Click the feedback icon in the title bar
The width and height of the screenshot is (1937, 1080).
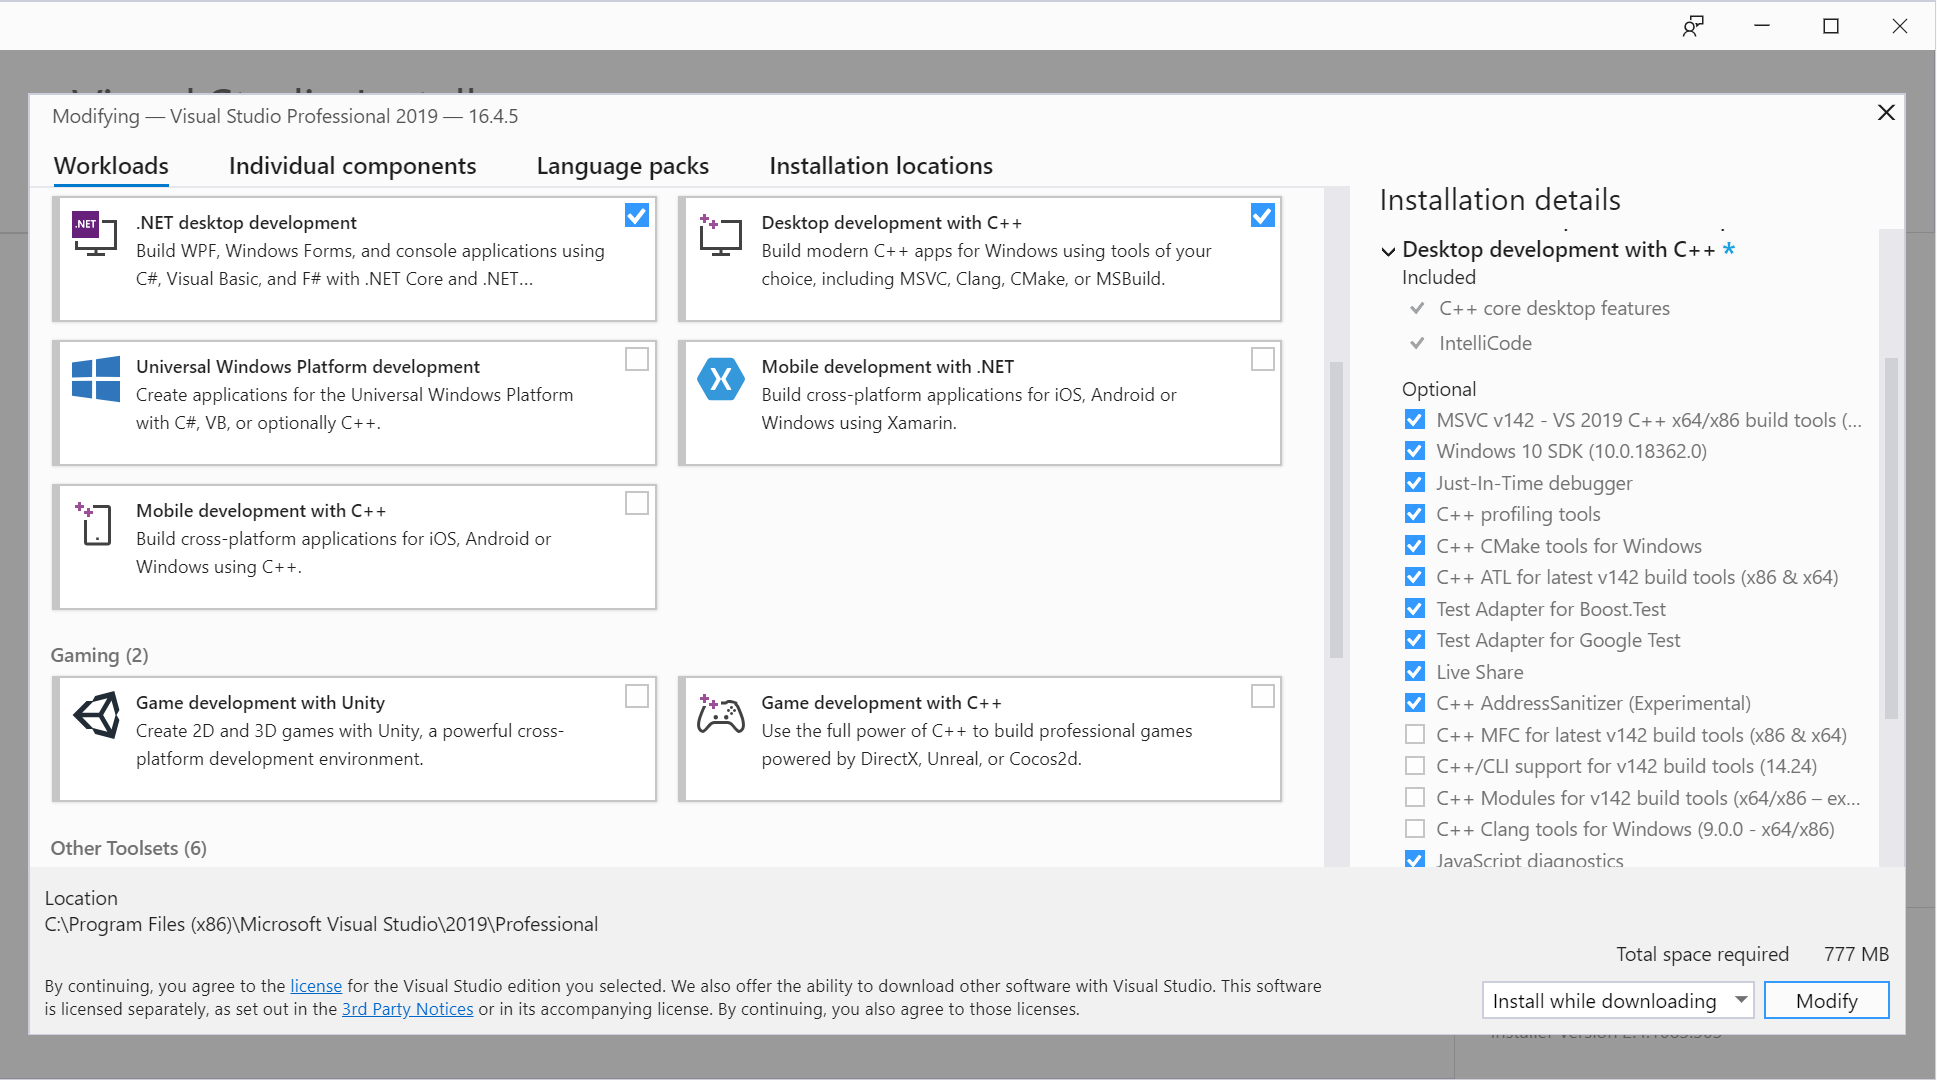tap(1693, 26)
